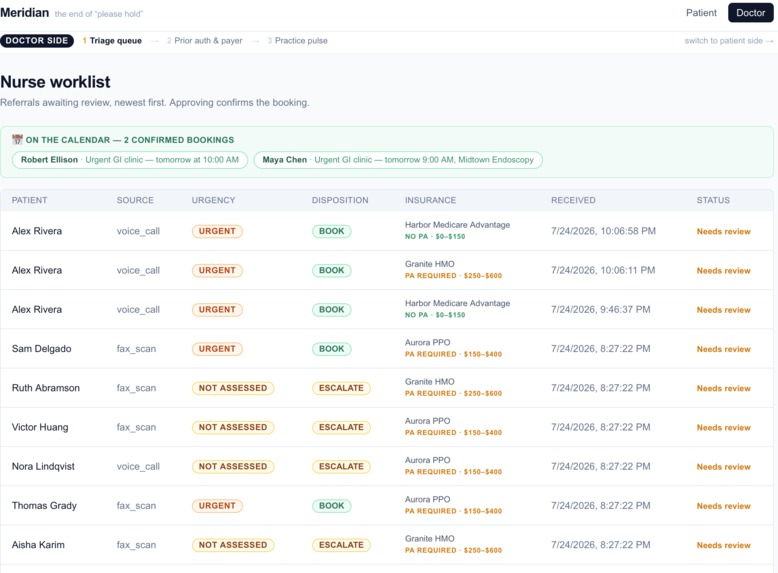Select the NOT ASSESSED badge for Nora Lindqvist
Viewport: 778px width, 573px height.
click(233, 466)
